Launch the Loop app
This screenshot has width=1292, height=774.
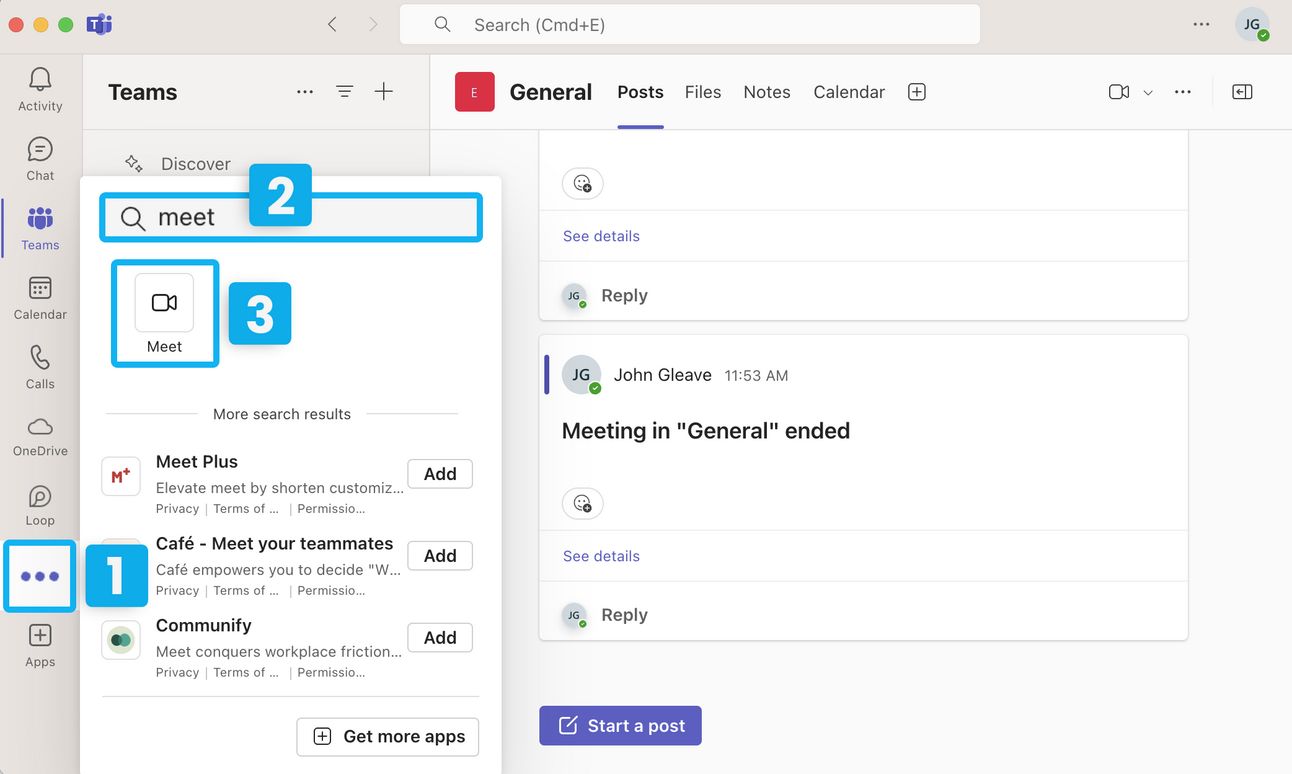pyautogui.click(x=40, y=505)
